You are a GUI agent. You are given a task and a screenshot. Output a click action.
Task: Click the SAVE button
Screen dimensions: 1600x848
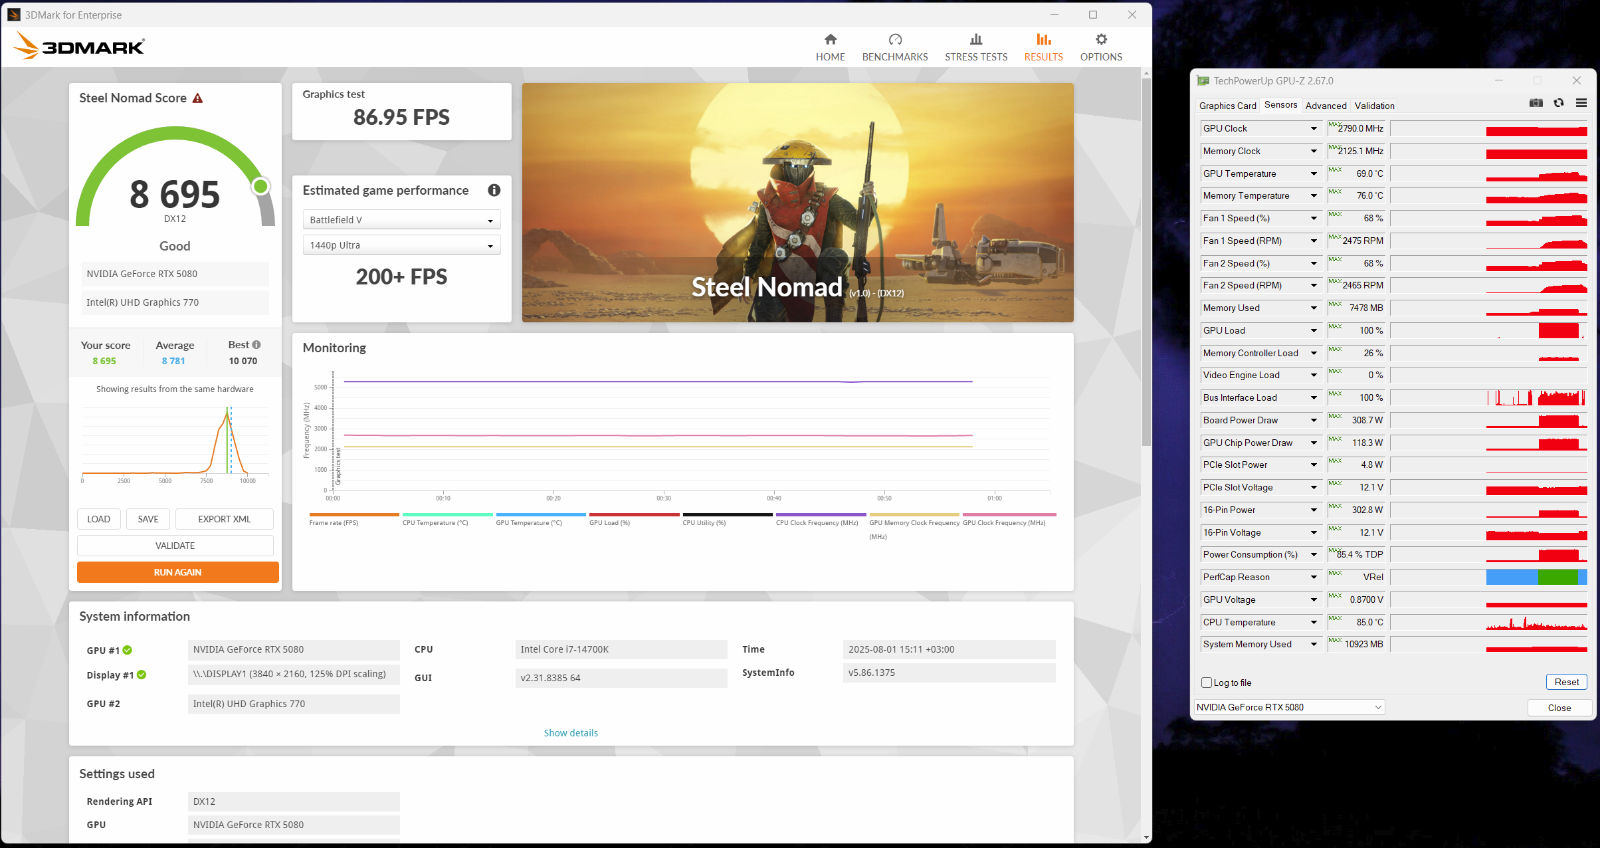click(148, 519)
